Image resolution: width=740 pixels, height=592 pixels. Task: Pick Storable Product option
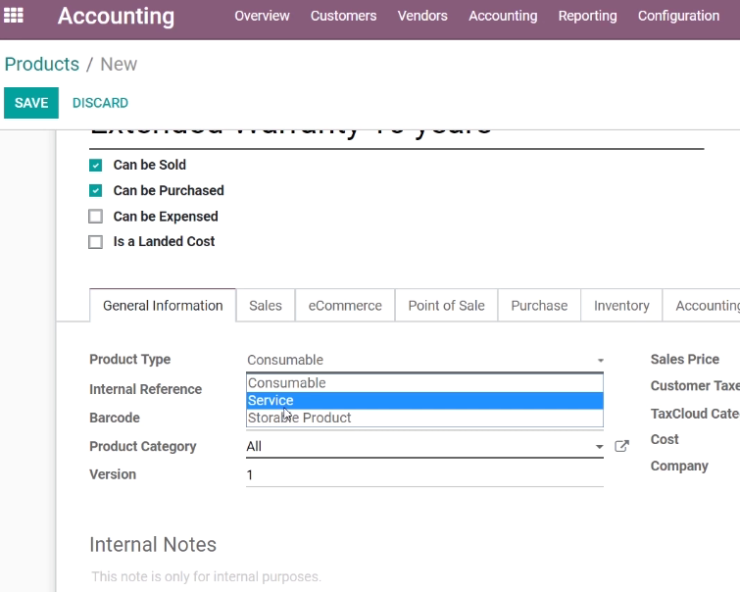(425, 418)
